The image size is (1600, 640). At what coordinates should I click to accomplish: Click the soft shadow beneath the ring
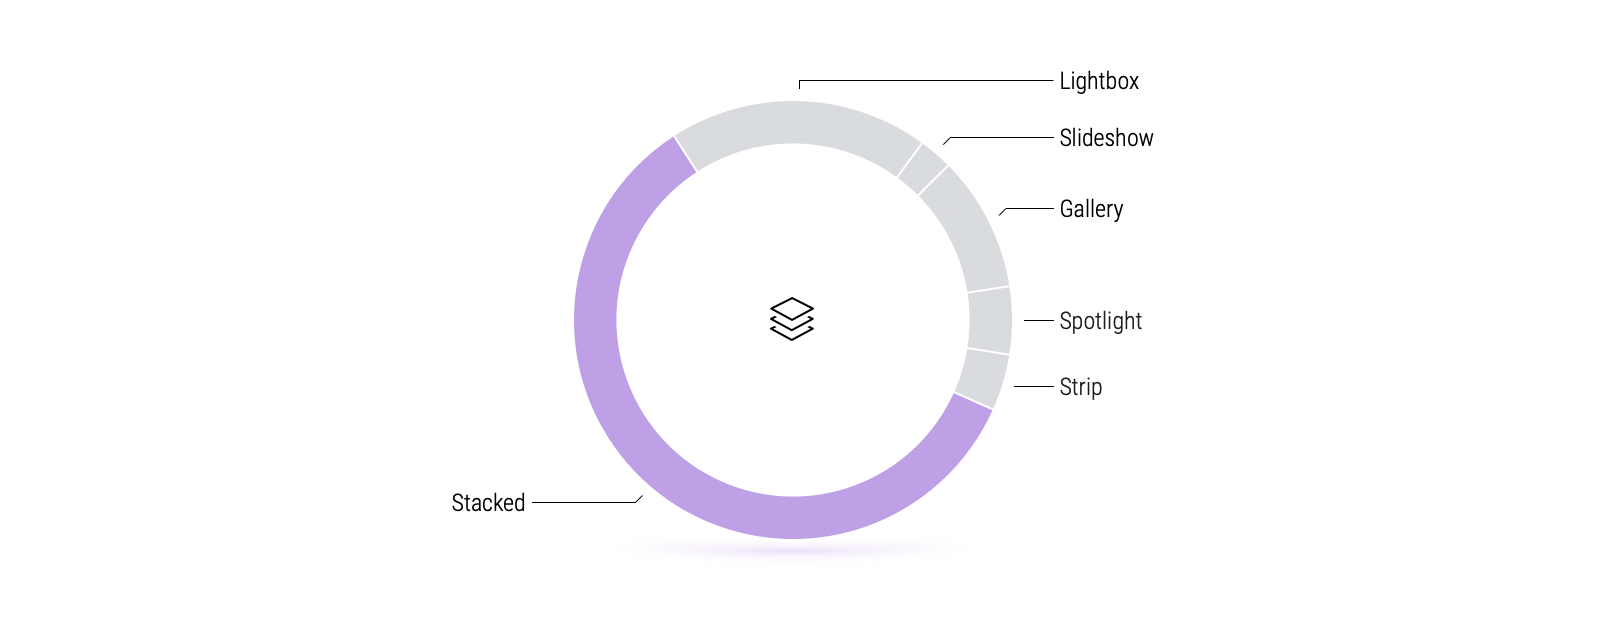[x=793, y=549]
